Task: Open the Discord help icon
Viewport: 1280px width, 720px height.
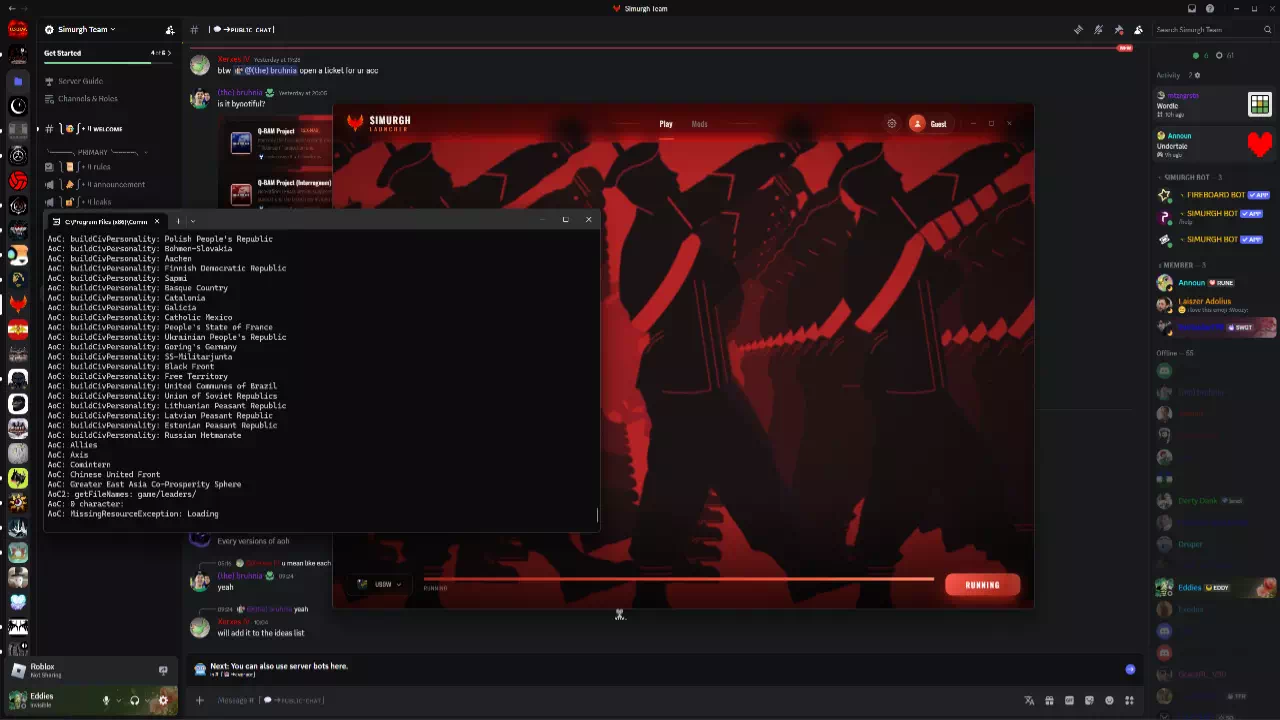Action: point(1210,9)
